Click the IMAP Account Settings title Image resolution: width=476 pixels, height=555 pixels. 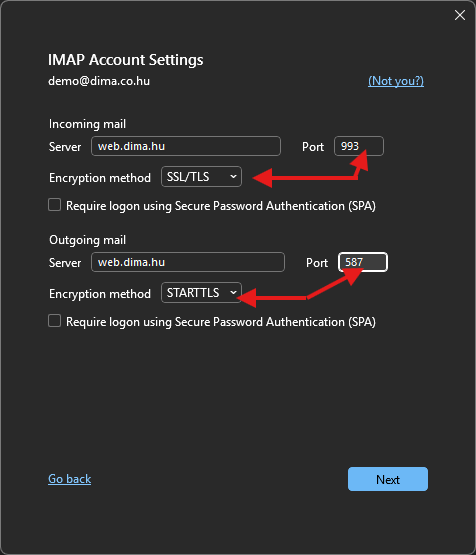[126, 60]
